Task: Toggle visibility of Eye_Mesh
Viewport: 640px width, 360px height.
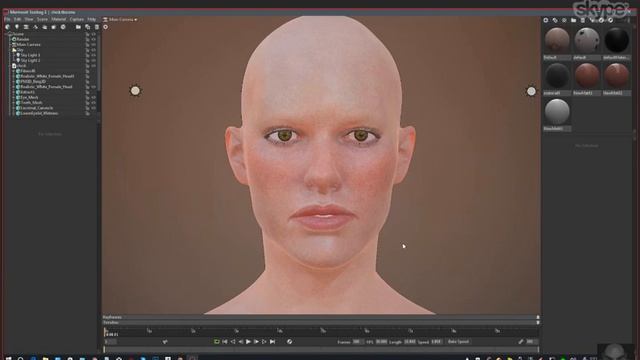Action: pos(93,97)
